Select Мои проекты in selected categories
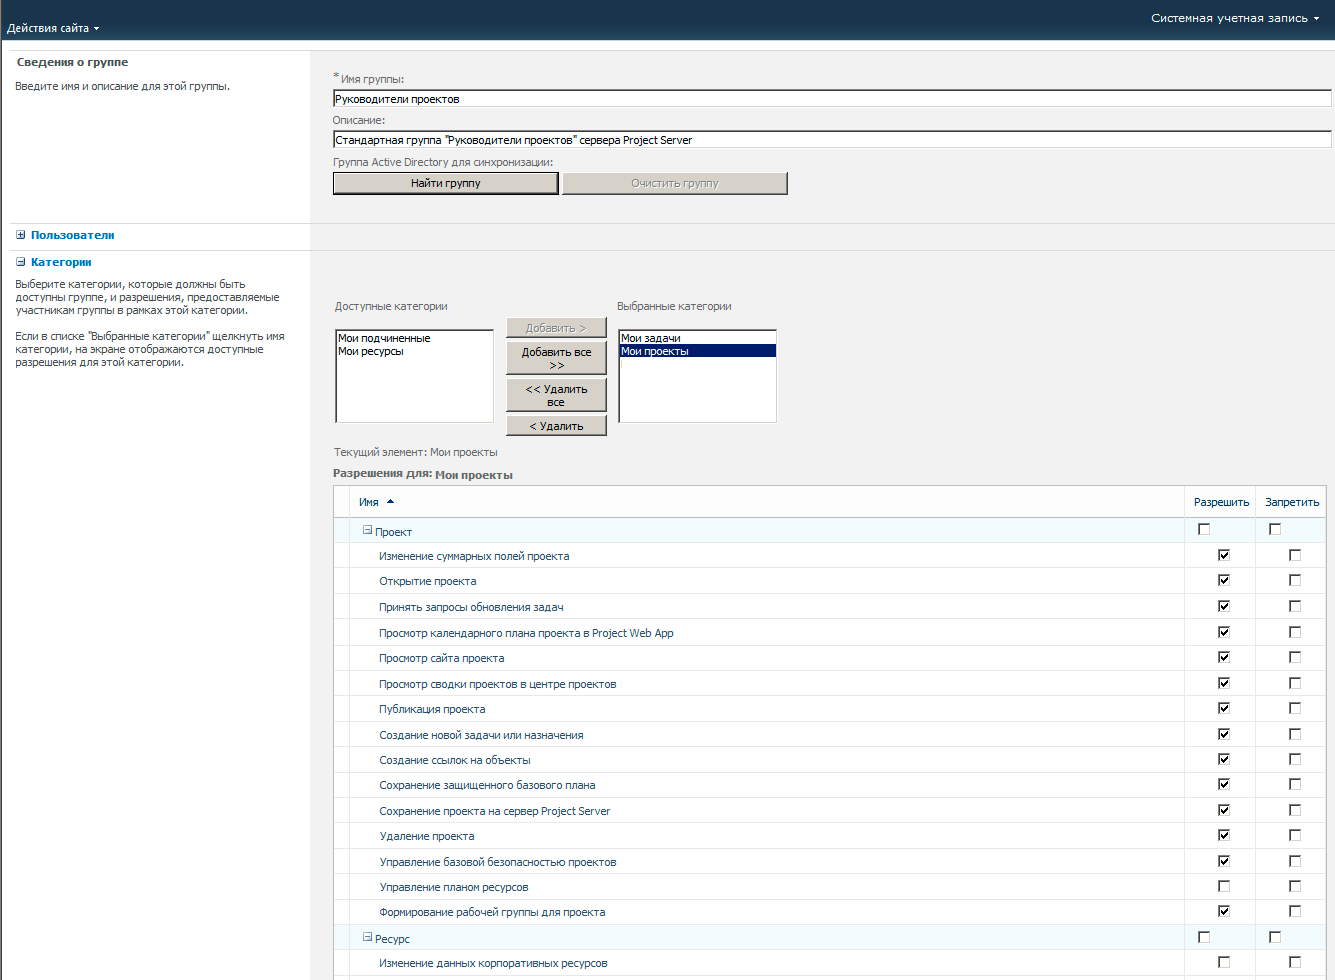Screen dimensions: 1335x980 (698, 351)
